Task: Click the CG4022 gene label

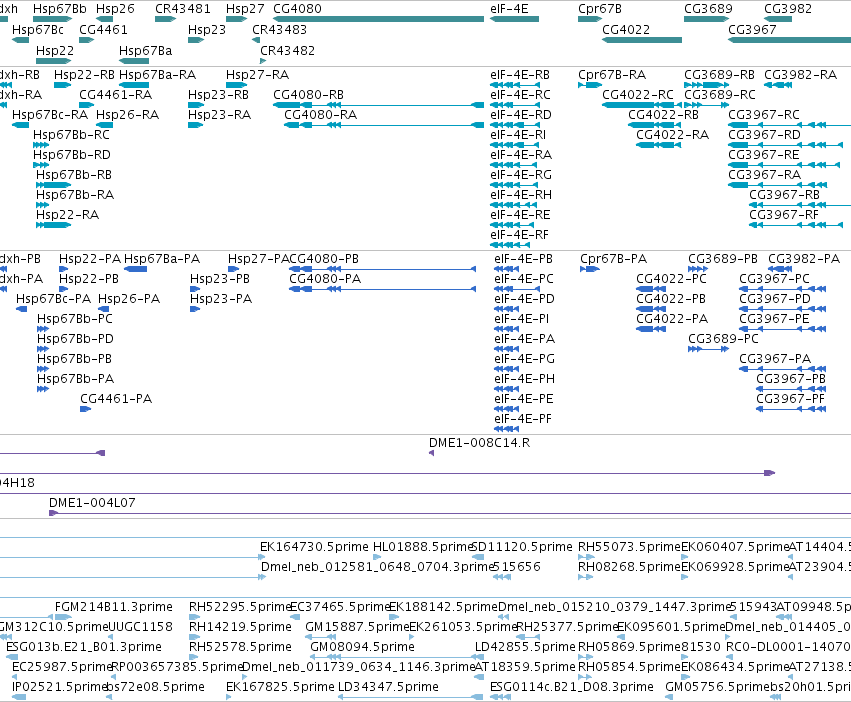Action: click(626, 29)
